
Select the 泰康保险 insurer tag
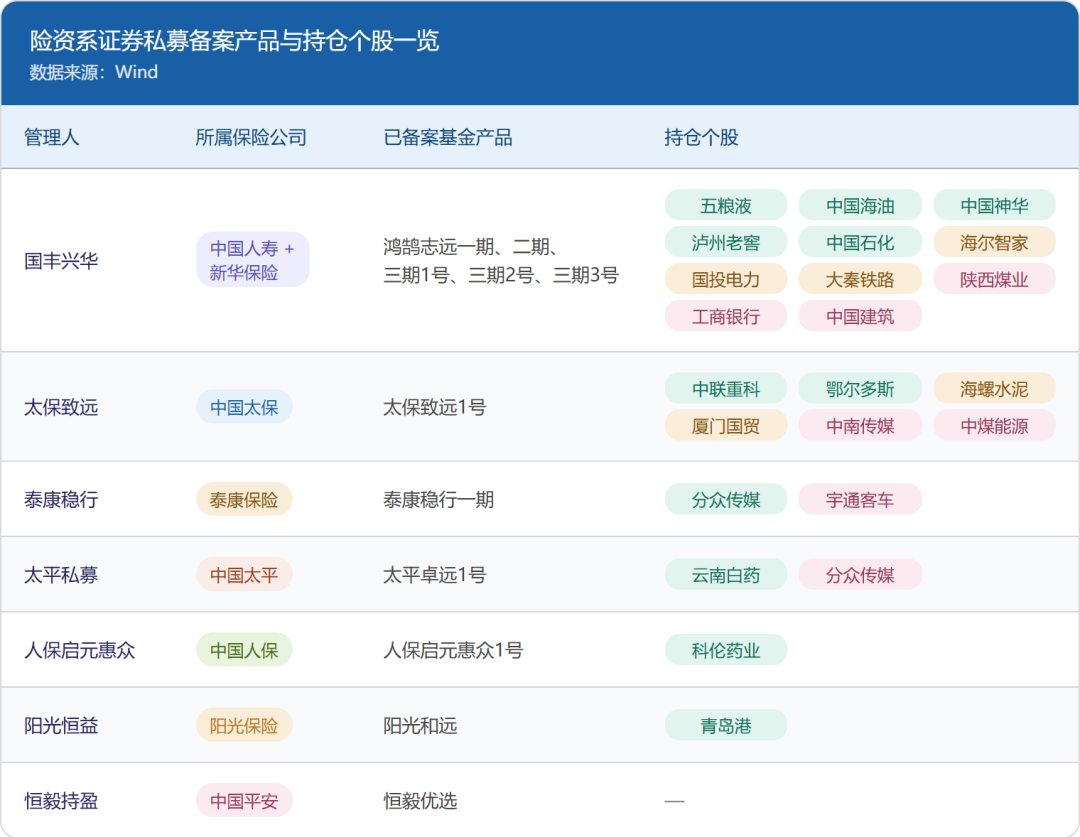[x=245, y=499]
